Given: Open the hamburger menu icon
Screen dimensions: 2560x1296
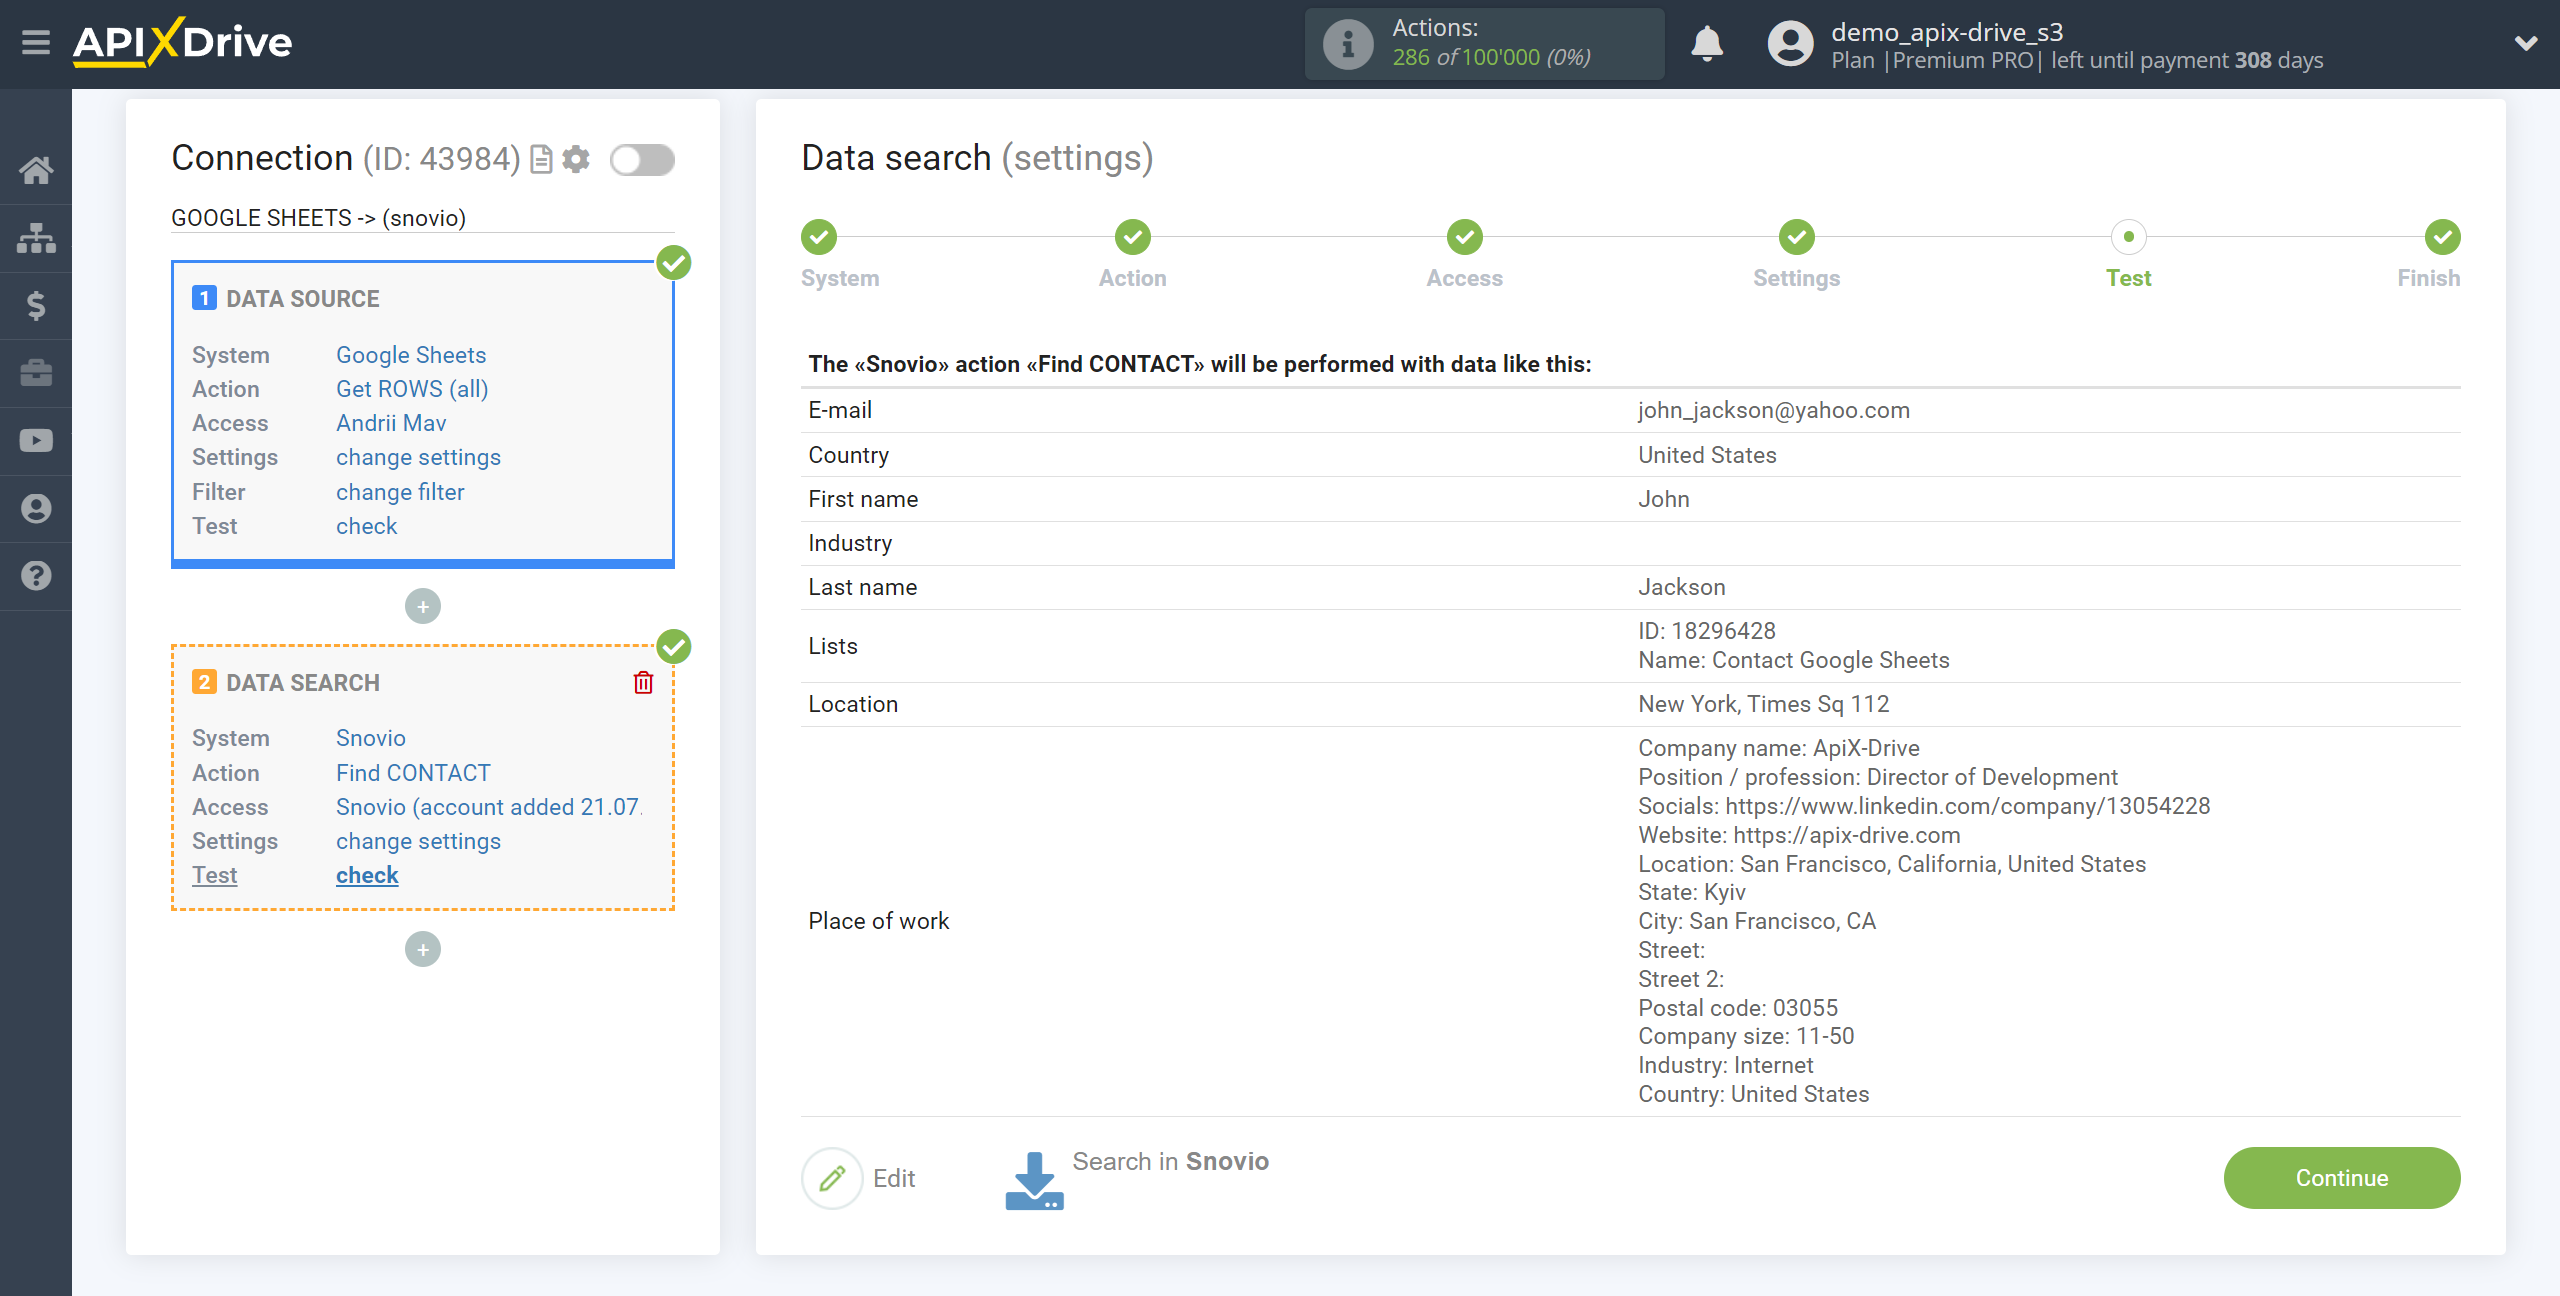Looking at the screenshot, I should 36,43.
